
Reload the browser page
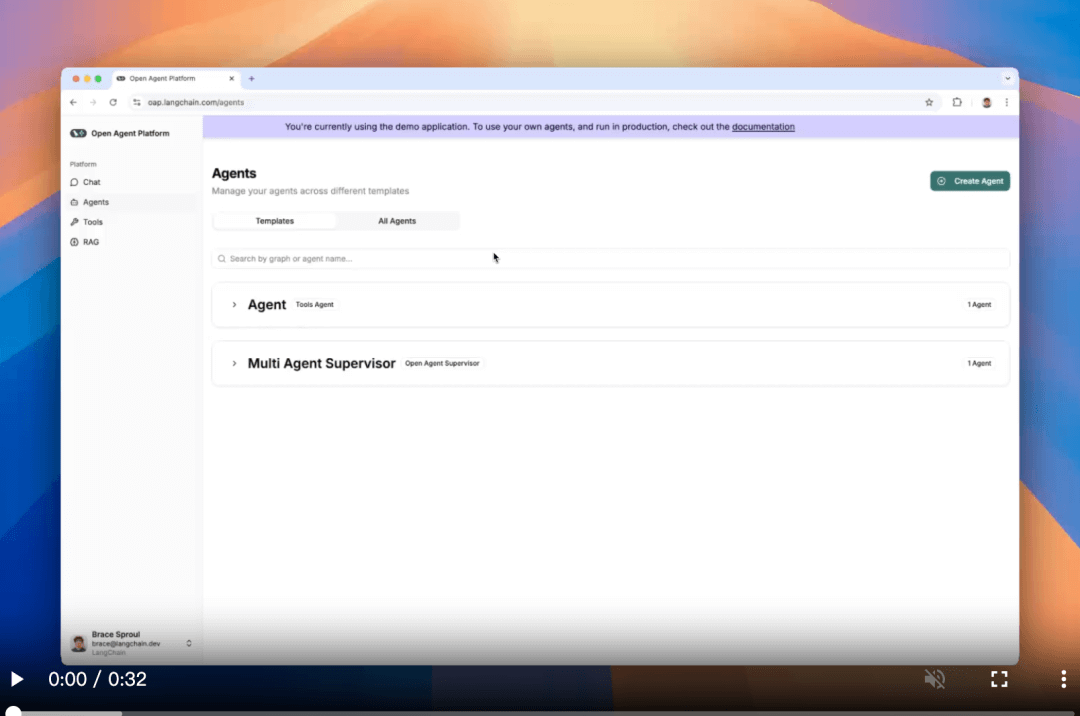(x=113, y=102)
